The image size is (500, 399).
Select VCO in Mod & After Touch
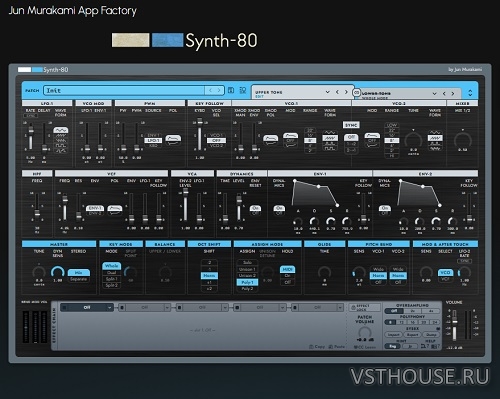(445, 272)
